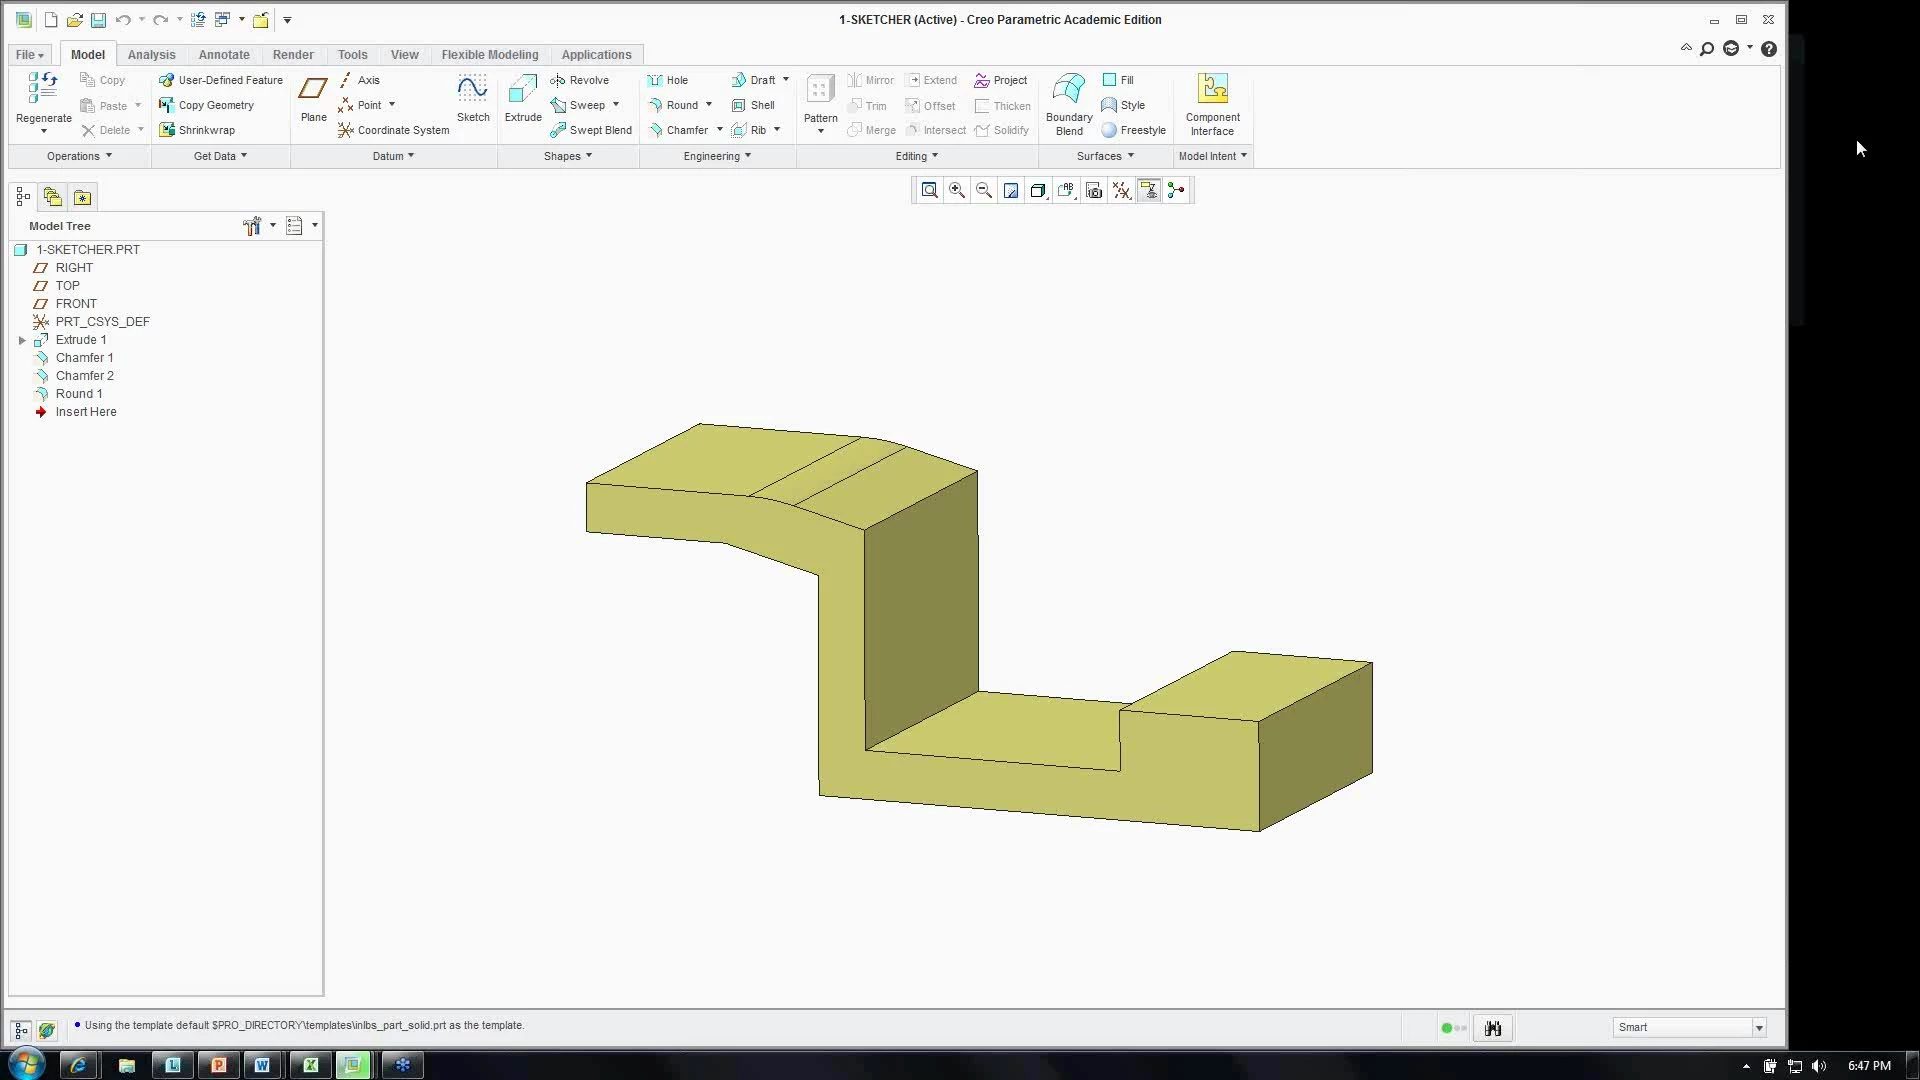
Task: Click the Refit zoom icon
Action: tap(929, 190)
